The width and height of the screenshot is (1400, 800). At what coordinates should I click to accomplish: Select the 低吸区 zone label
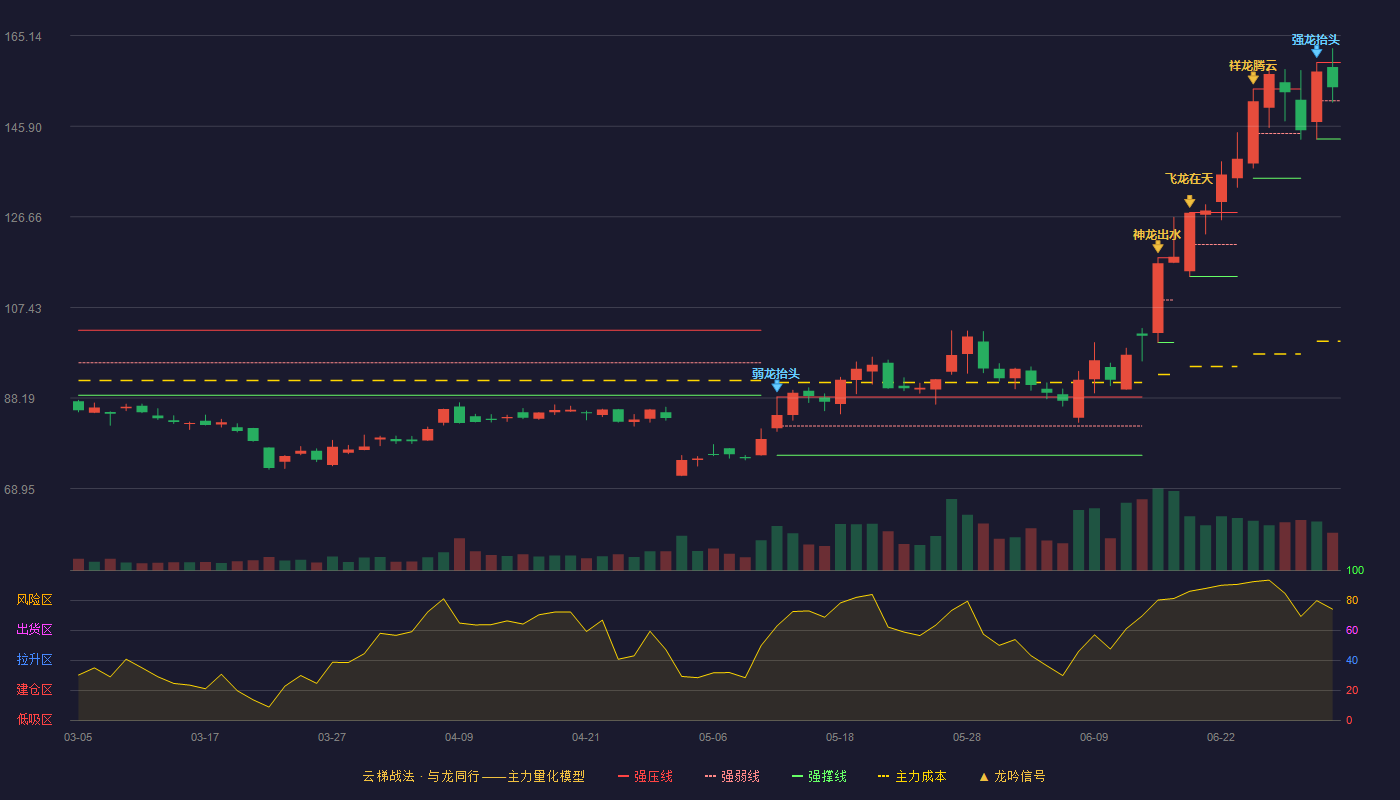coord(35,719)
